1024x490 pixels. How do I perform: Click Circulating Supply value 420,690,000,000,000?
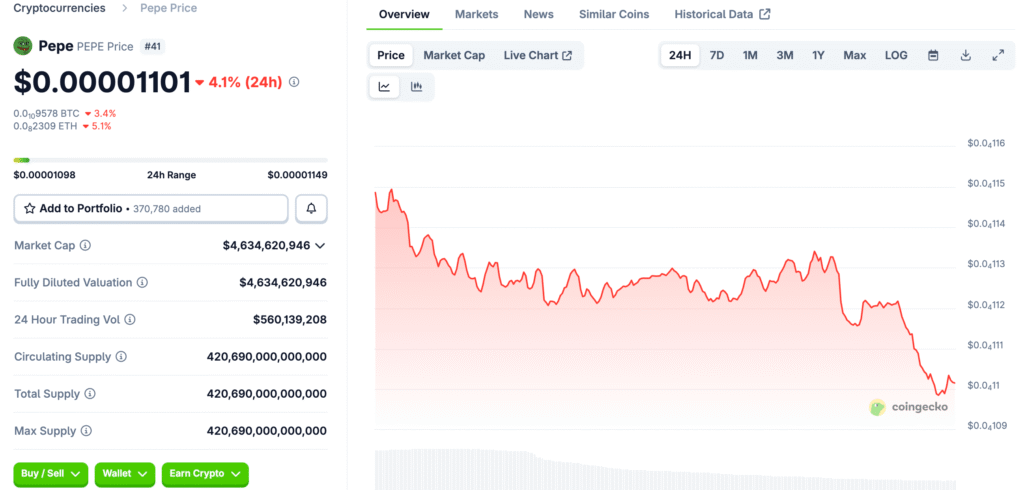(x=266, y=357)
